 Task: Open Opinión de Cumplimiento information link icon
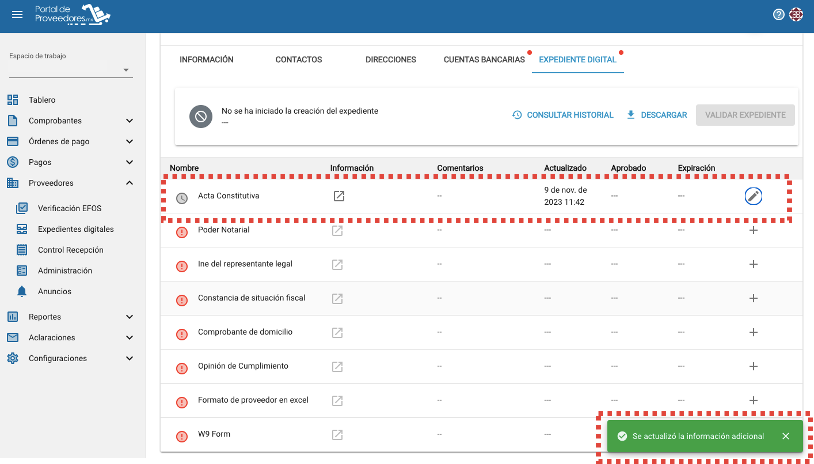337,366
